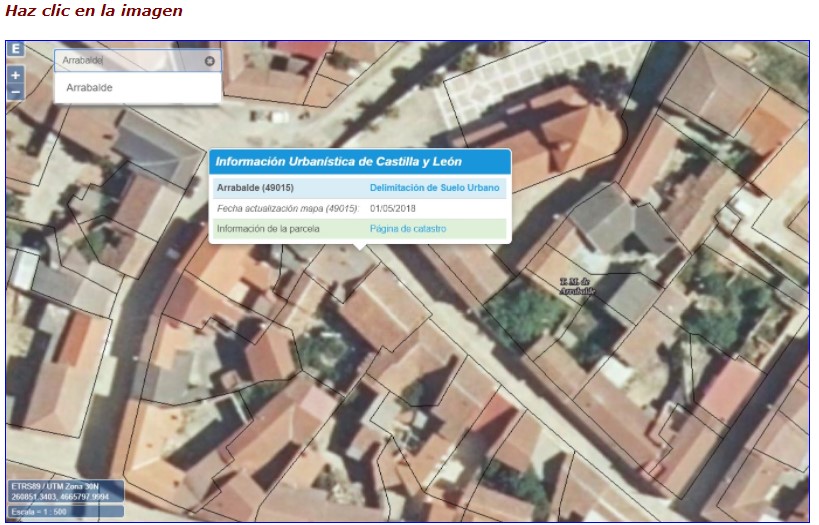Zoom out with the minus button

14,92
